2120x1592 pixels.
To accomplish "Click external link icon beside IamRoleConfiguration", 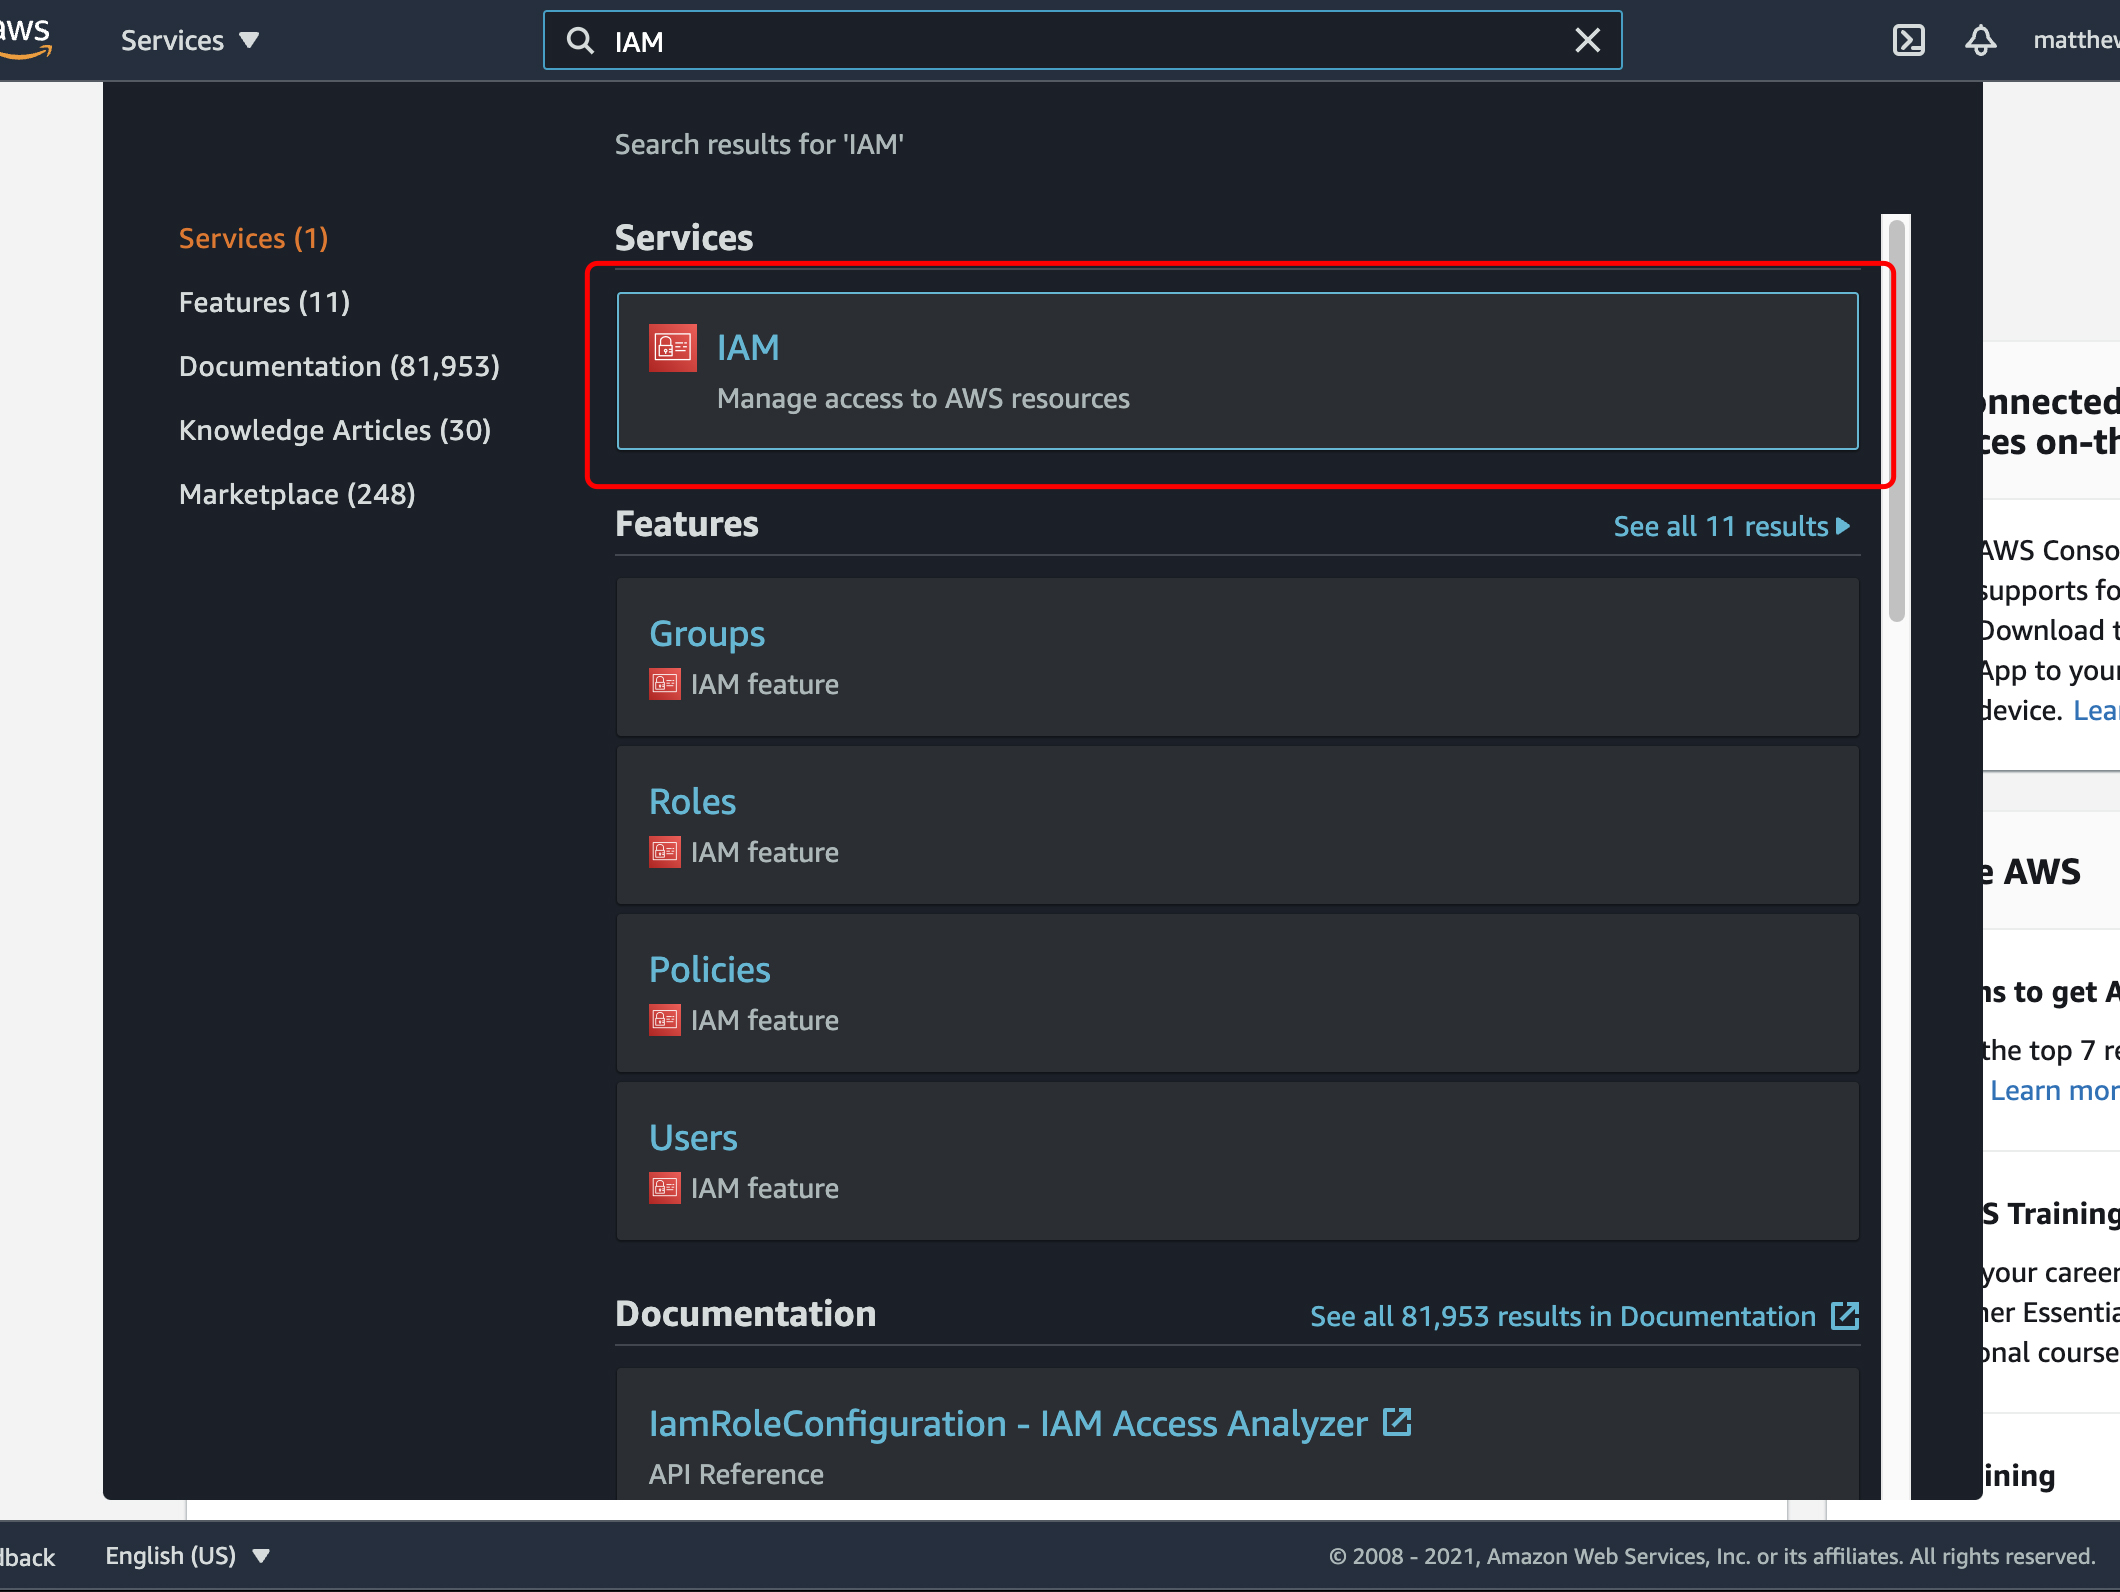I will tap(1397, 1422).
